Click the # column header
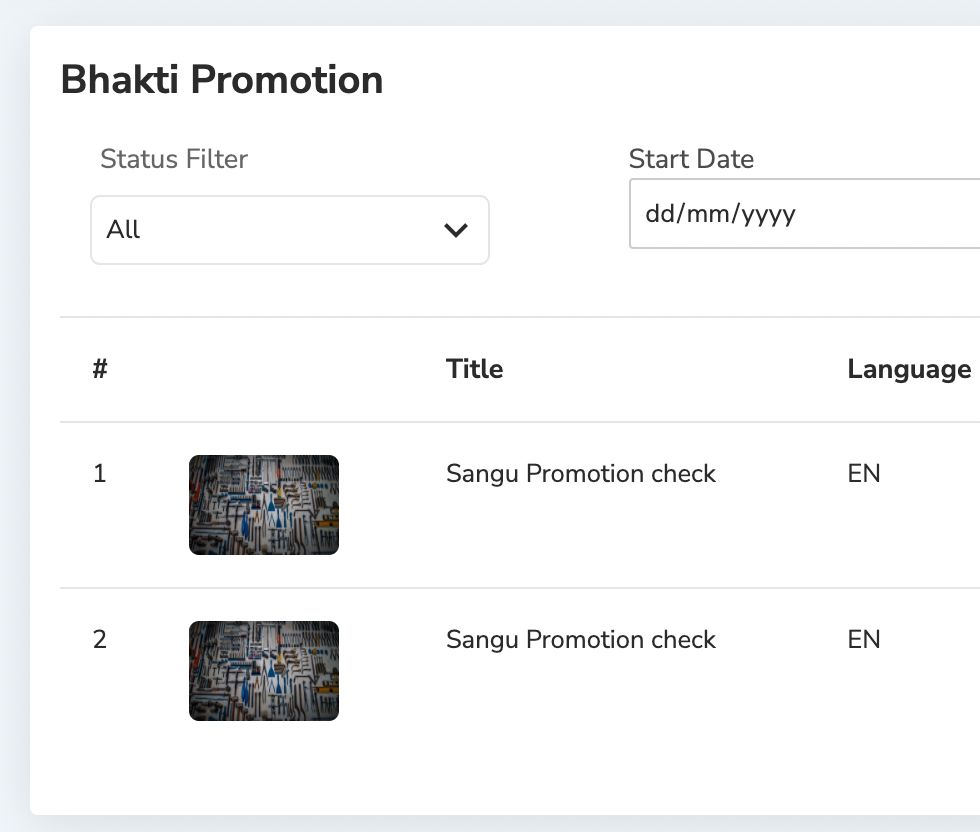This screenshot has width=980, height=832. (x=100, y=369)
